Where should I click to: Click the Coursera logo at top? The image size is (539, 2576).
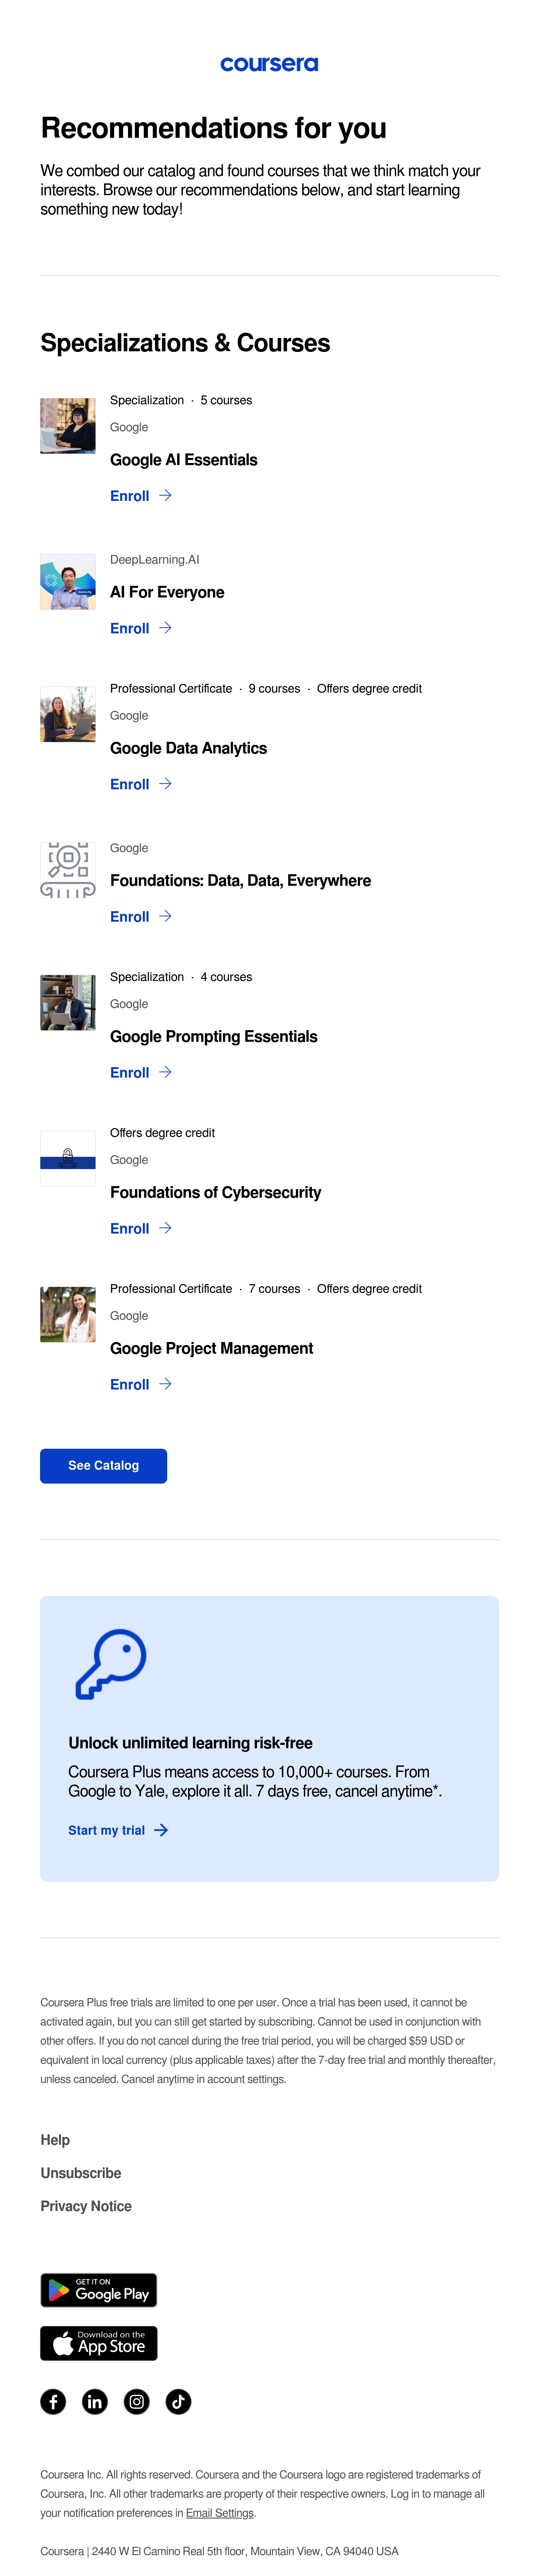(x=269, y=64)
